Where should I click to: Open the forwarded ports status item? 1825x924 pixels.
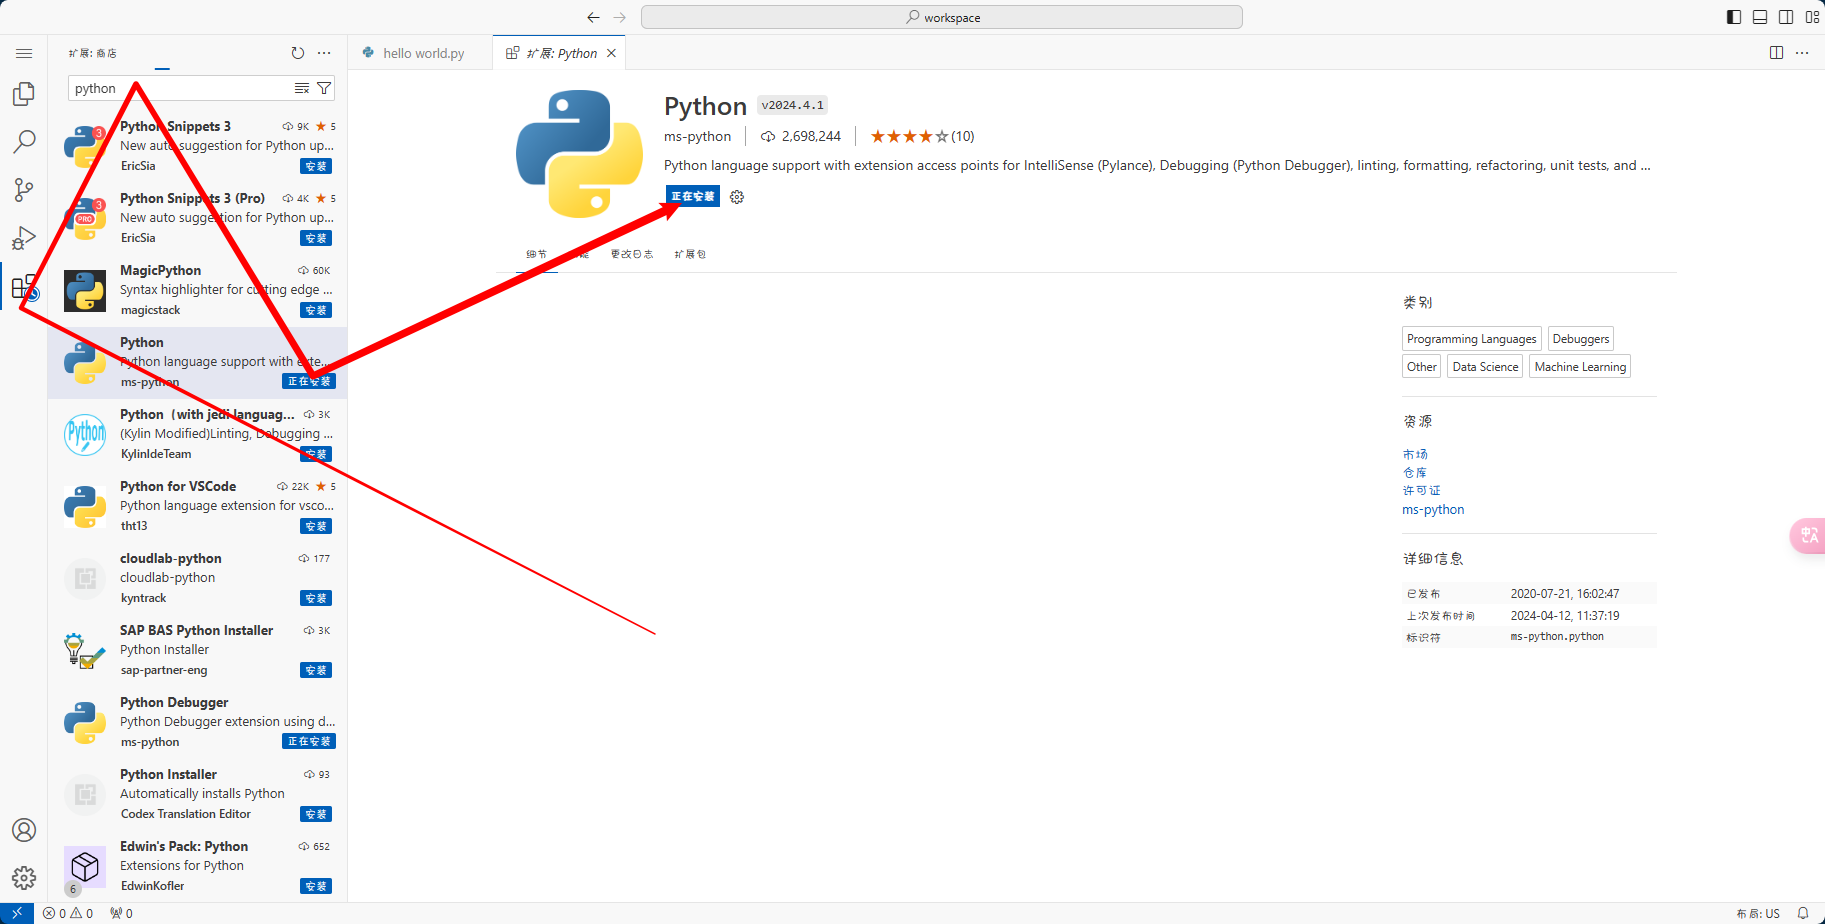pos(121,913)
